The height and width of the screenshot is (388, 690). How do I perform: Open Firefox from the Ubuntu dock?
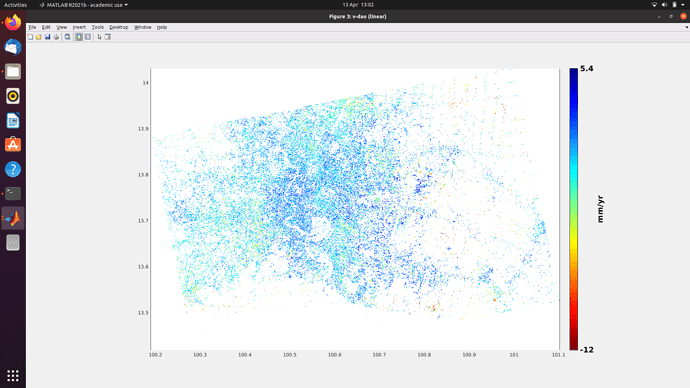(x=13, y=22)
